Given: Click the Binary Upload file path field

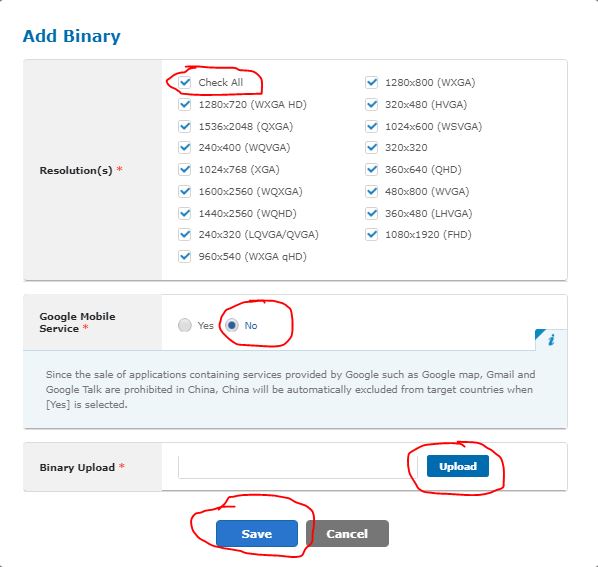Looking at the screenshot, I should (297, 467).
